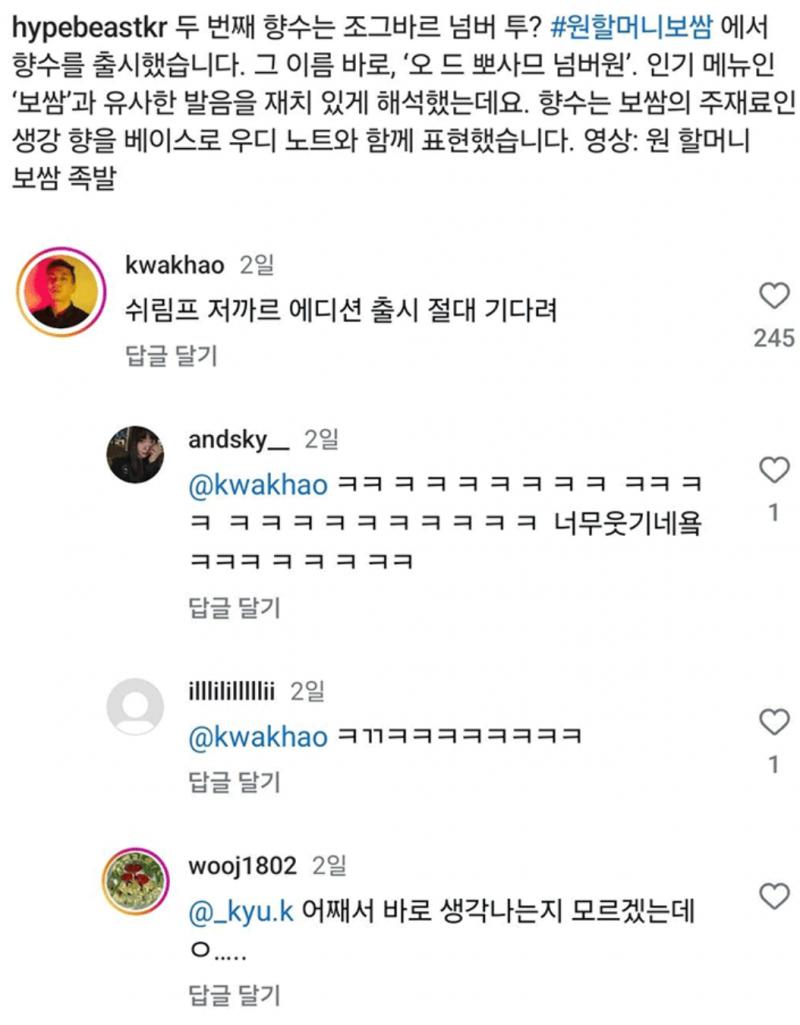The height and width of the screenshot is (1025, 800).
Task: Click the wooj1802 username
Action: [244, 865]
